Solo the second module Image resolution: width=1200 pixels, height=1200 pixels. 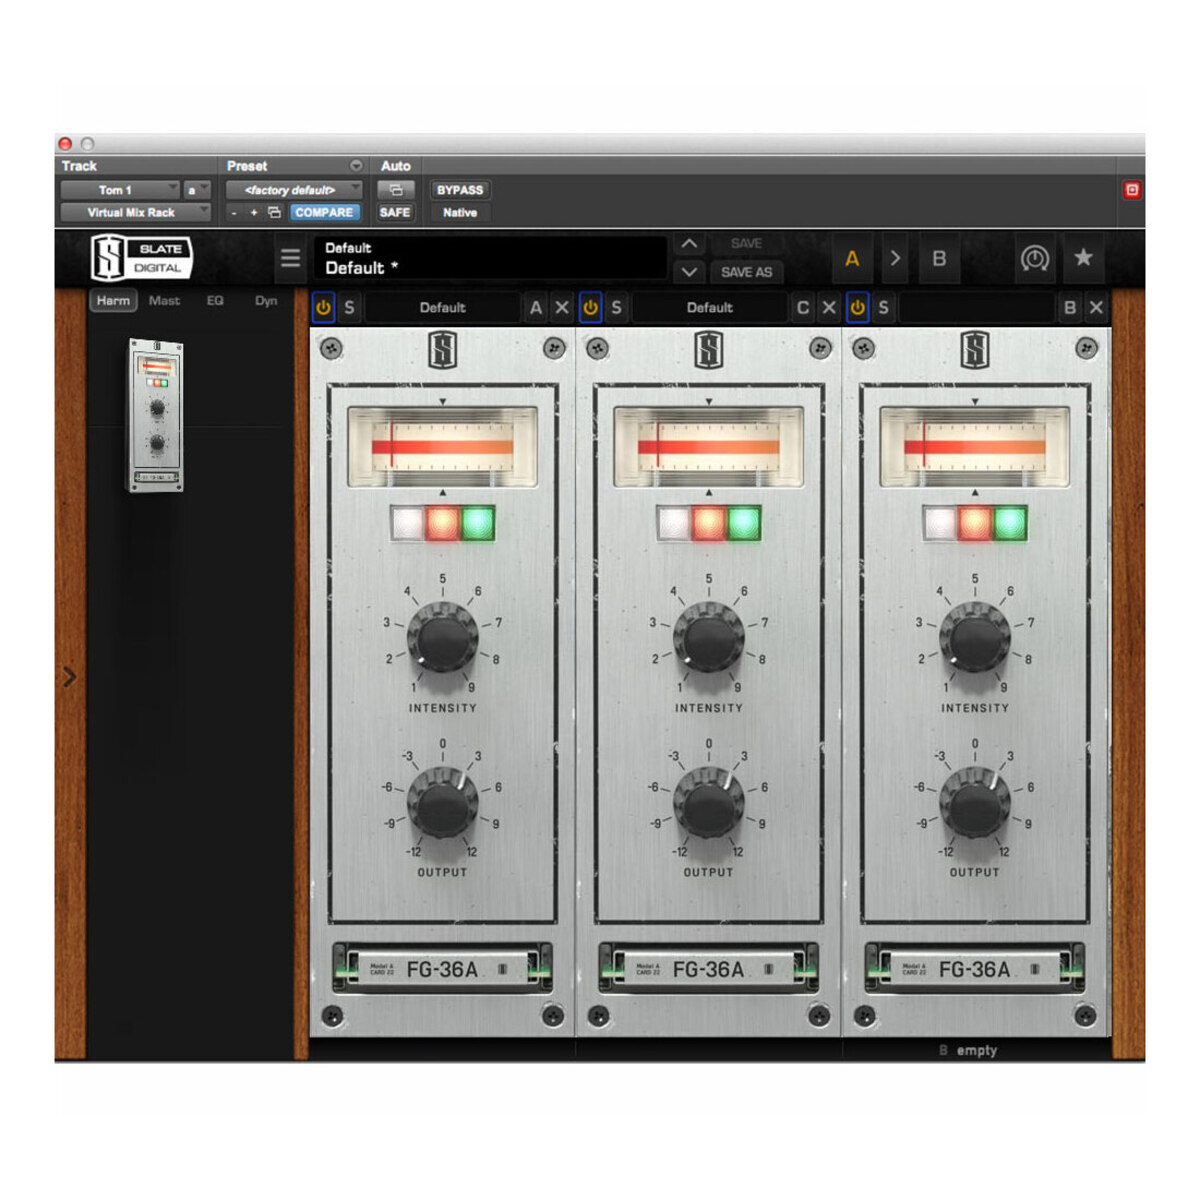pyautogui.click(x=616, y=308)
